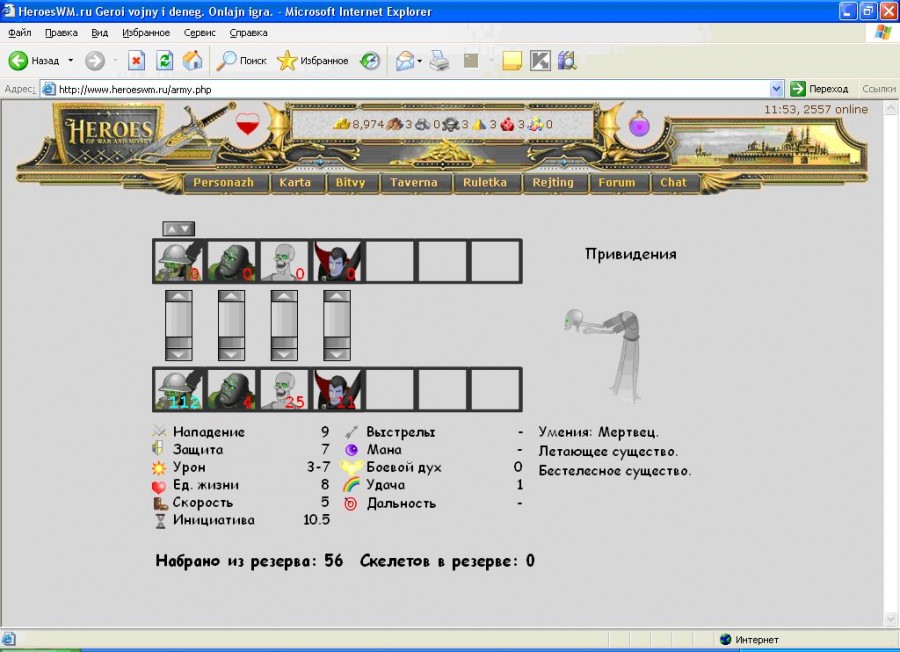The height and width of the screenshot is (652, 900).
Task: Open the game Forum
Action: [x=617, y=183]
